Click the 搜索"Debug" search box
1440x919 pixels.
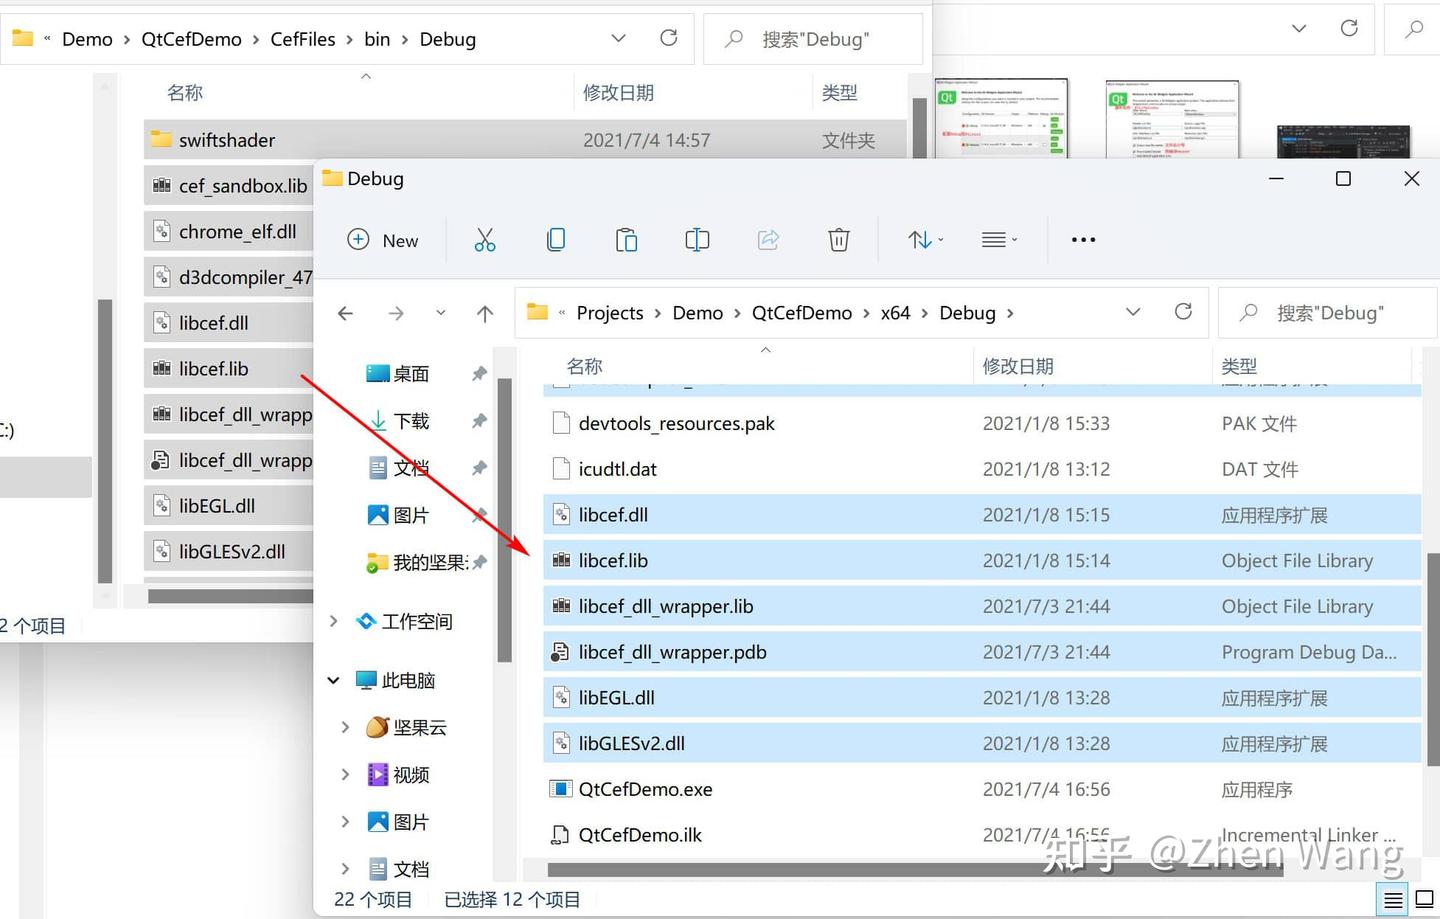point(1330,312)
